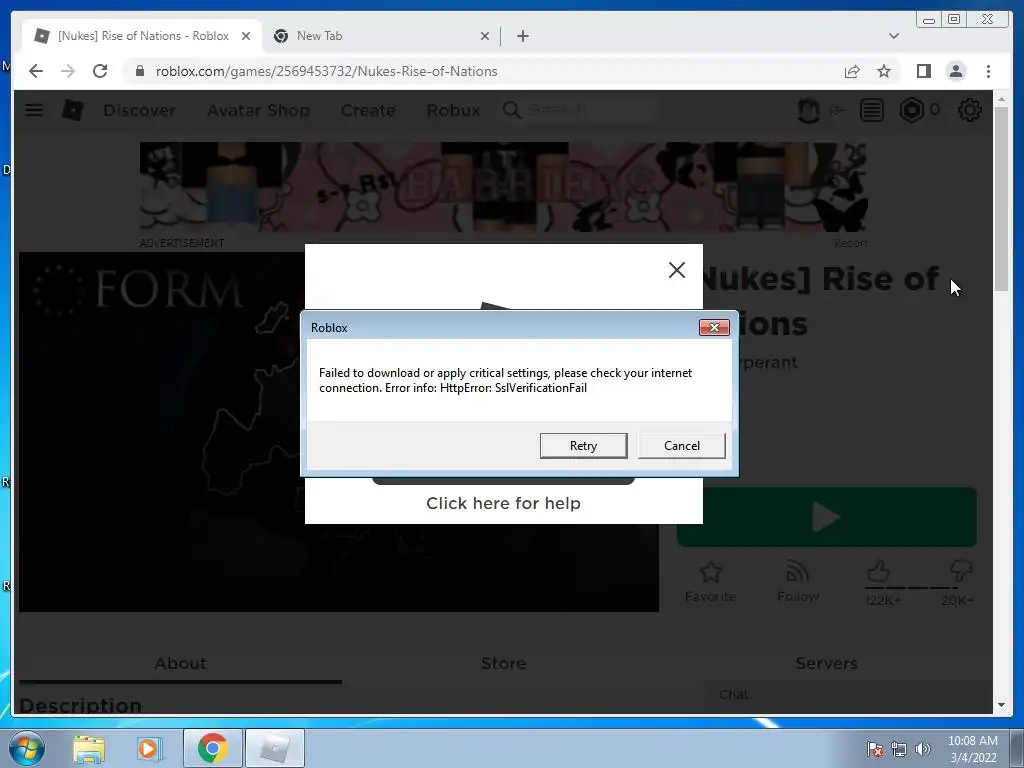Follow the game with feed icon
1024x768 pixels.
[797, 572]
